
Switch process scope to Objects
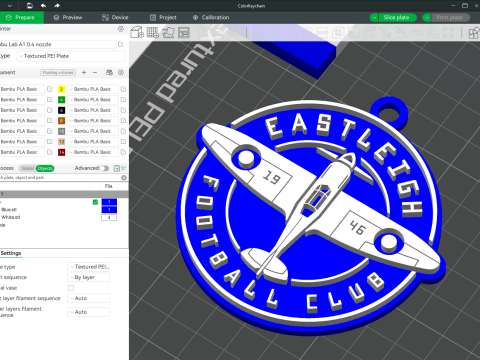45,168
